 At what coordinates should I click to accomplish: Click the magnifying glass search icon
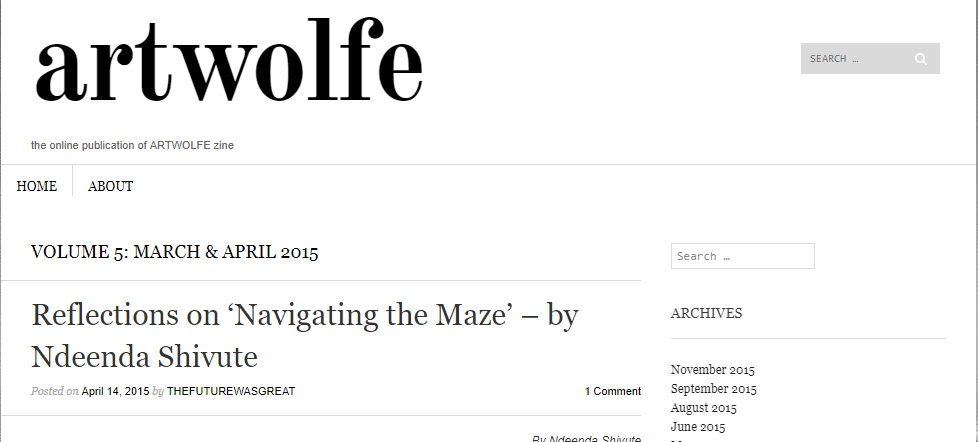pos(920,59)
